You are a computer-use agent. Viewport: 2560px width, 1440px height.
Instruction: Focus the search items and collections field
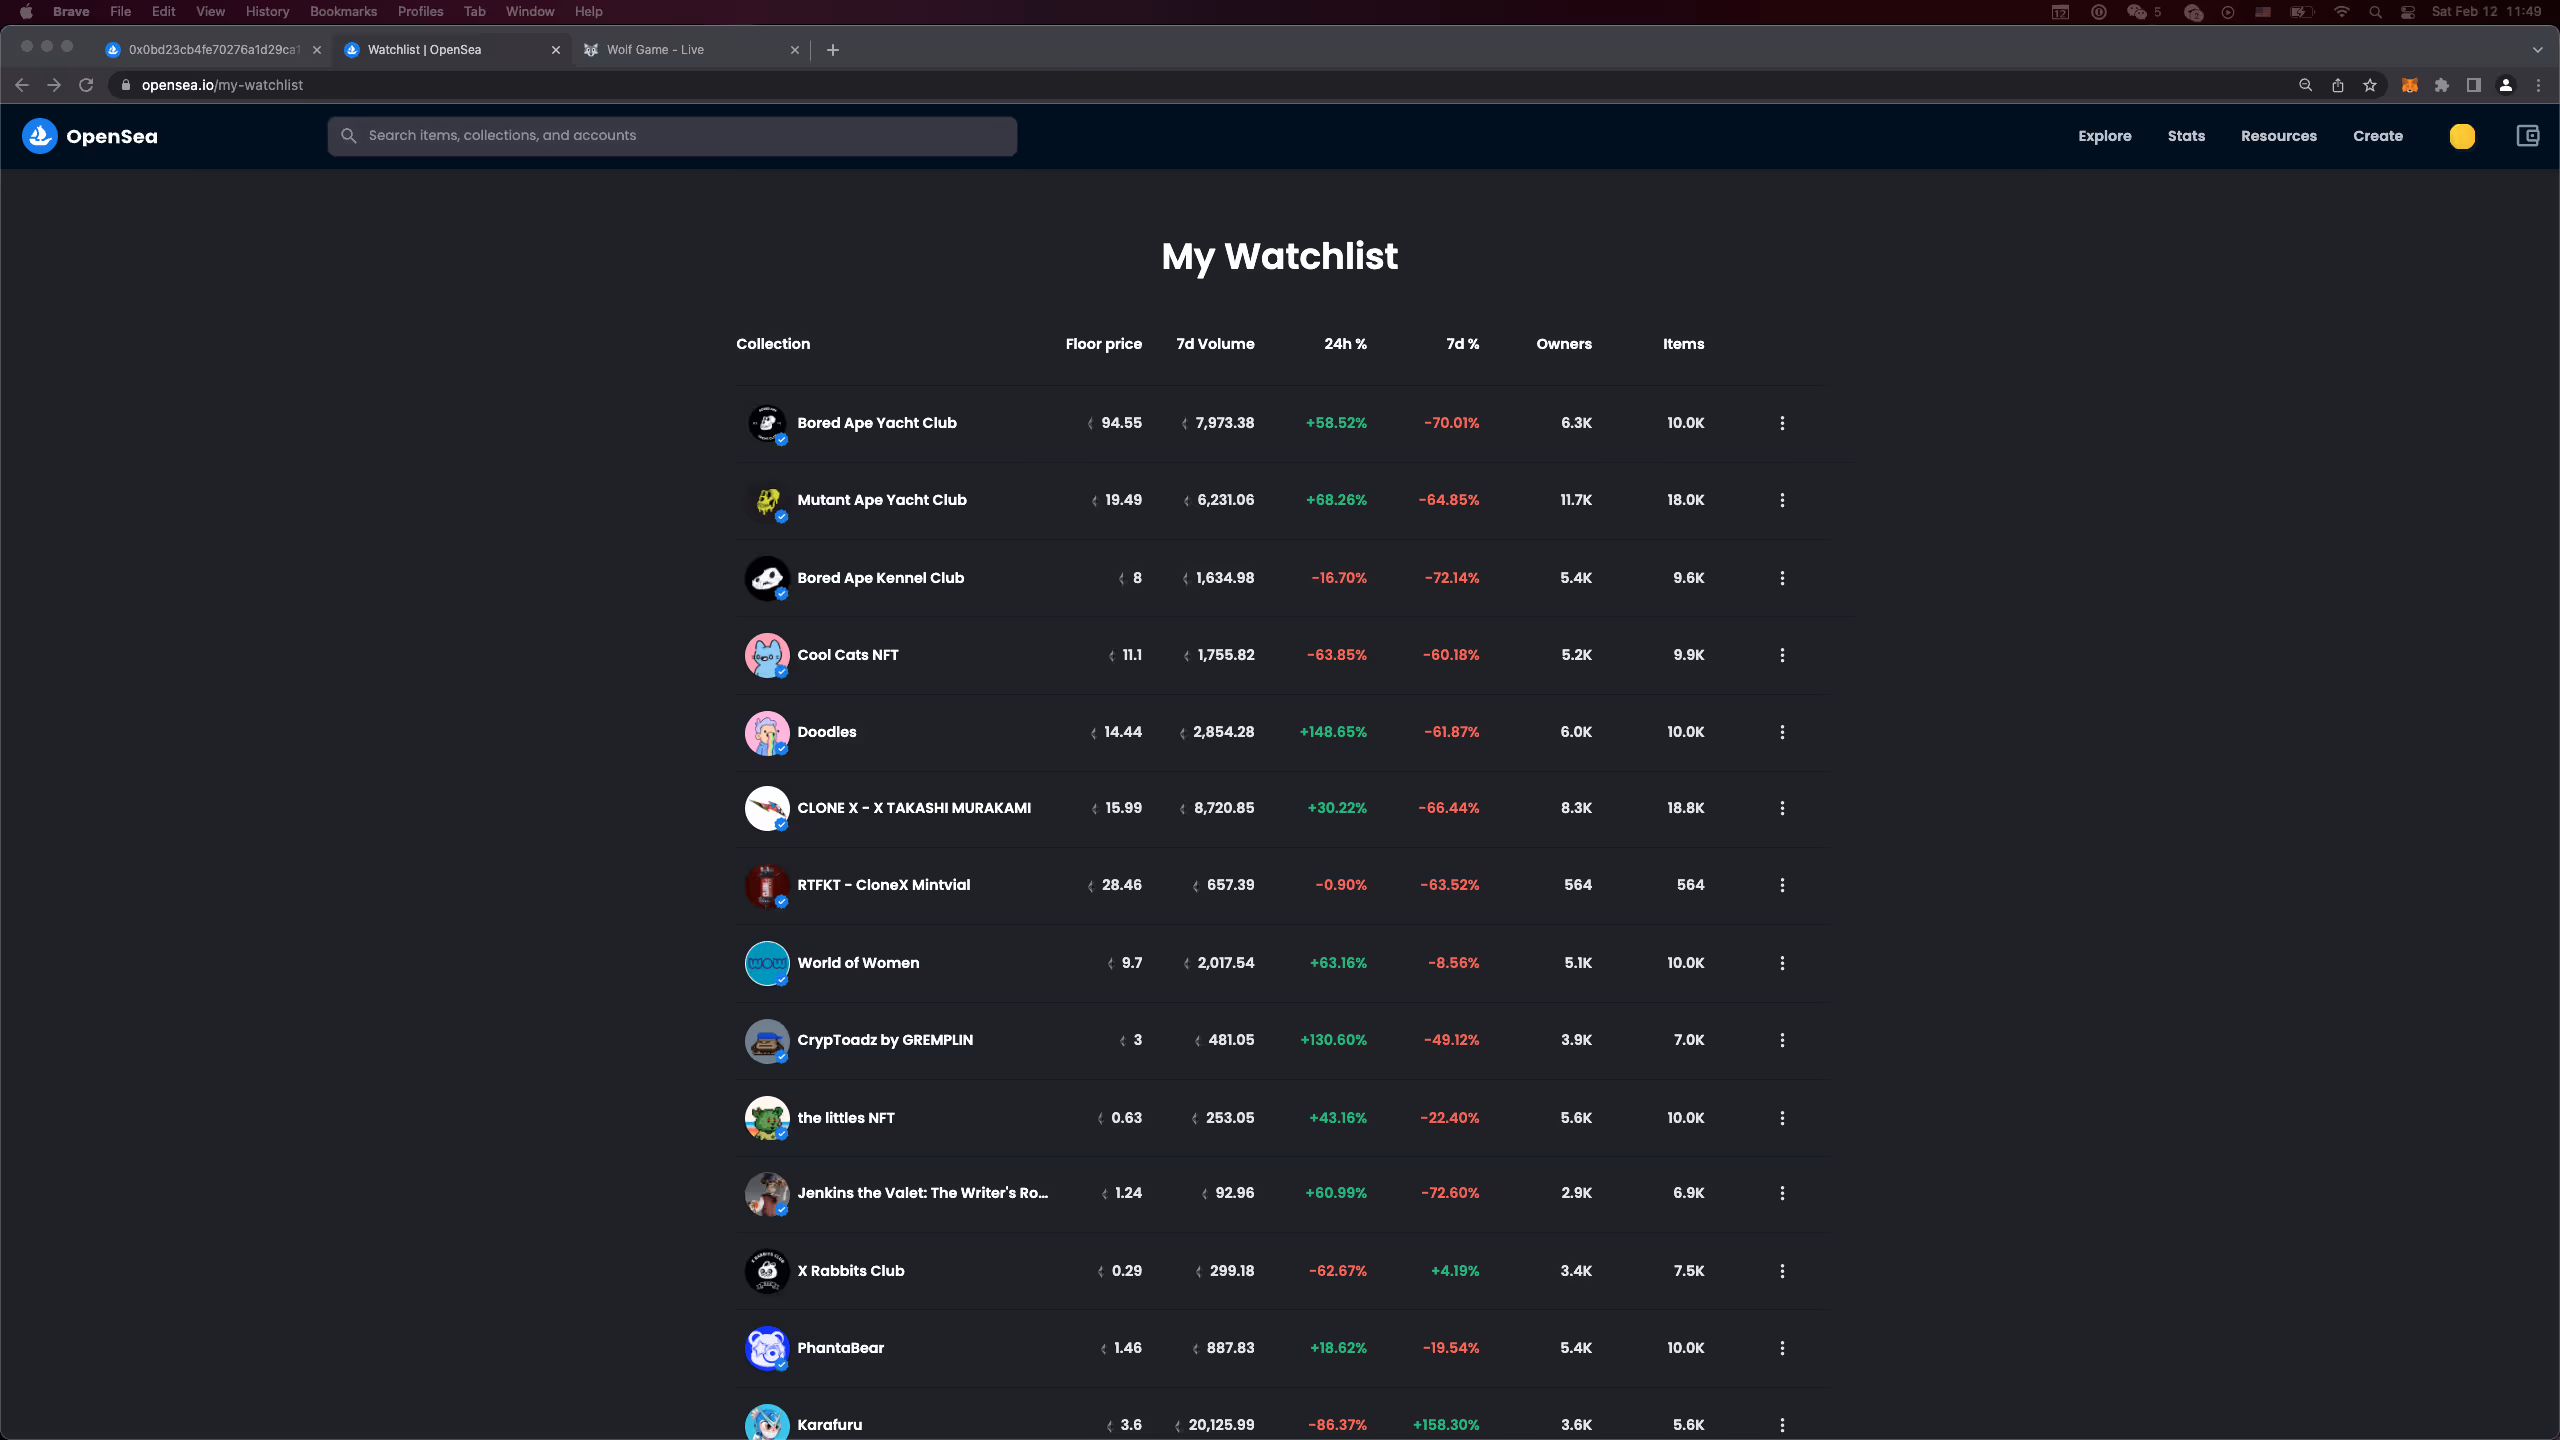coord(672,136)
